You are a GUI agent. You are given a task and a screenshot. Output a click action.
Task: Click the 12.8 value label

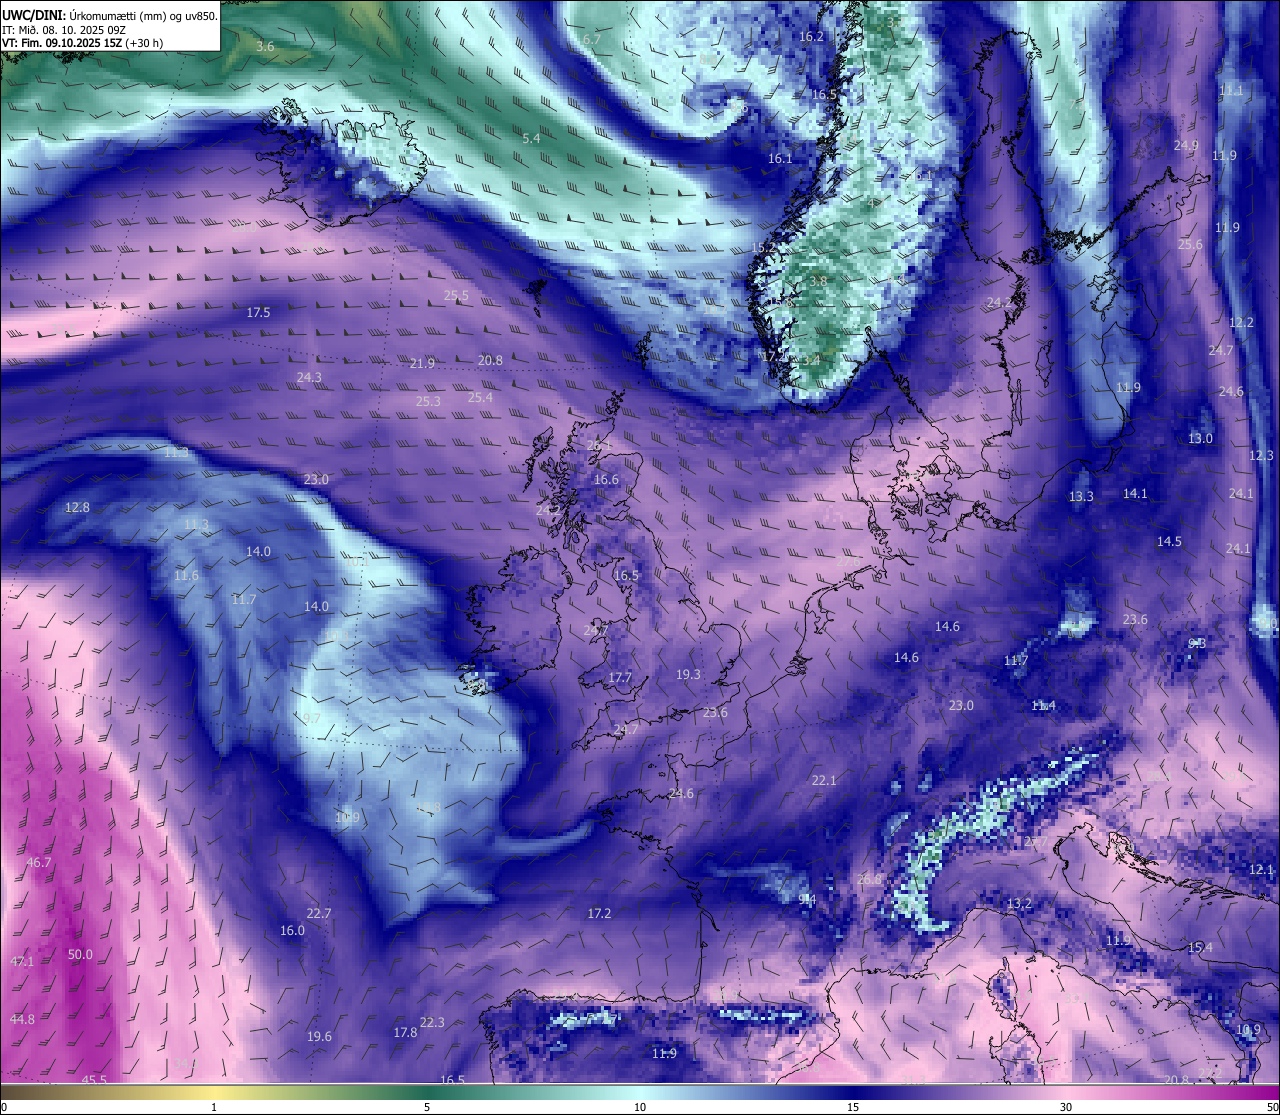click(x=77, y=507)
